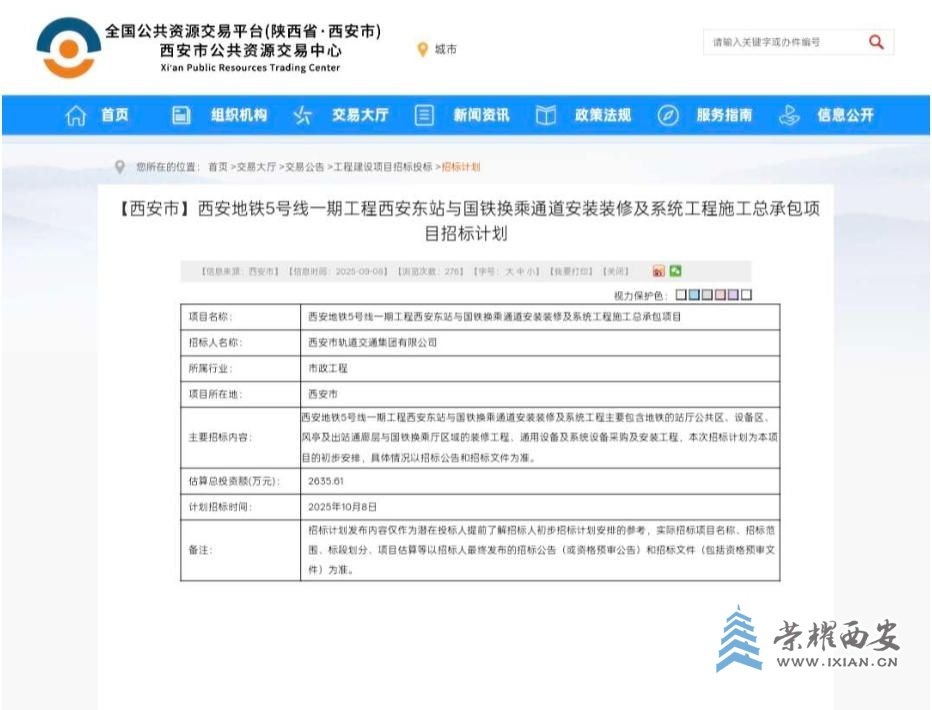
Task: Click the 信息来源 西安市 text
Action: coord(240,272)
